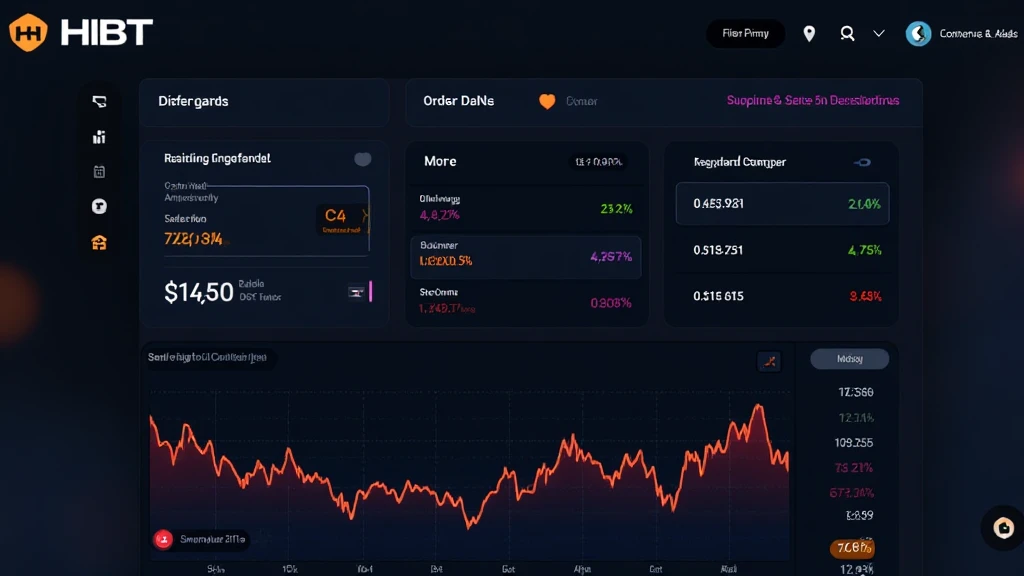
Task: Click the location pin icon in header
Action: click(809, 34)
